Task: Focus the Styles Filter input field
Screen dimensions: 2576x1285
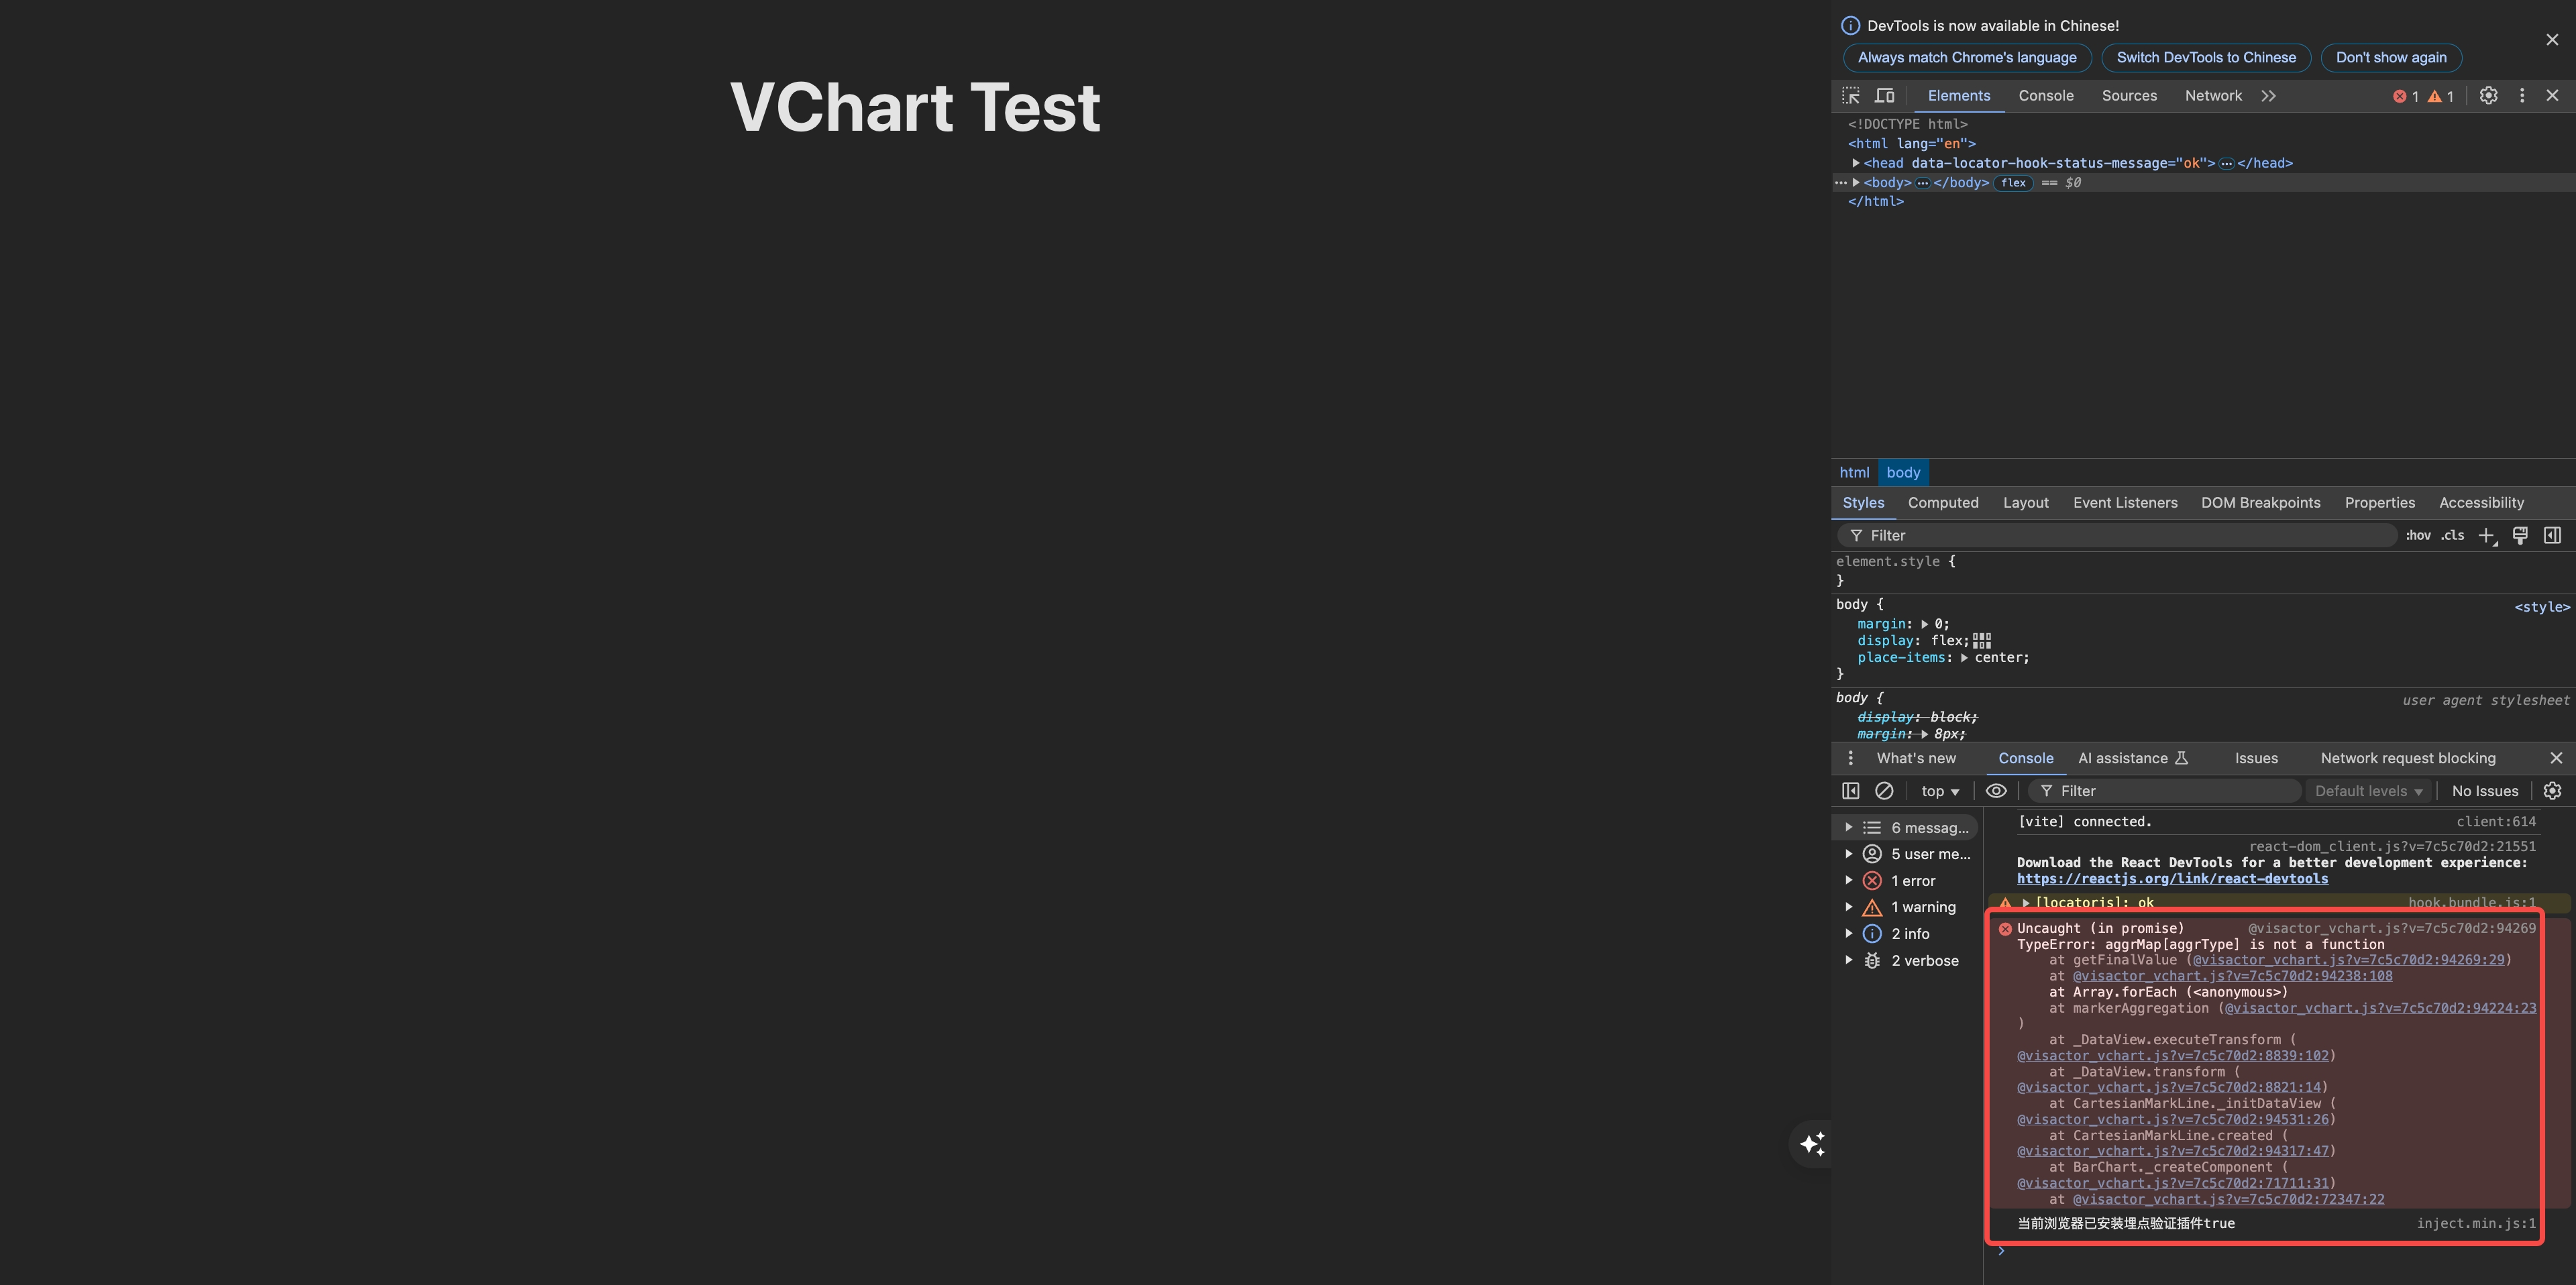Action: tap(2118, 536)
